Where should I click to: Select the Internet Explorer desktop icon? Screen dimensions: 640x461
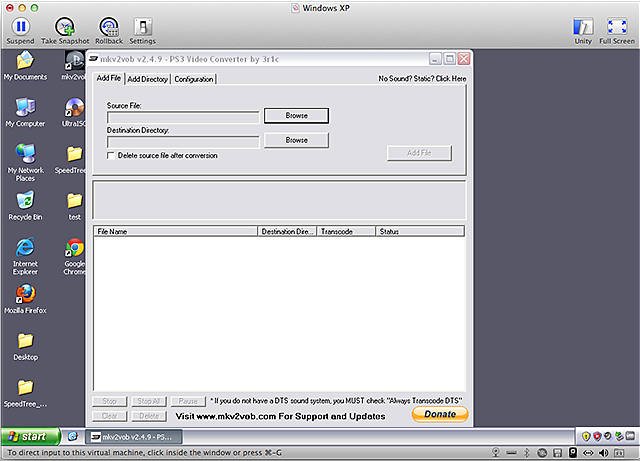[25, 256]
